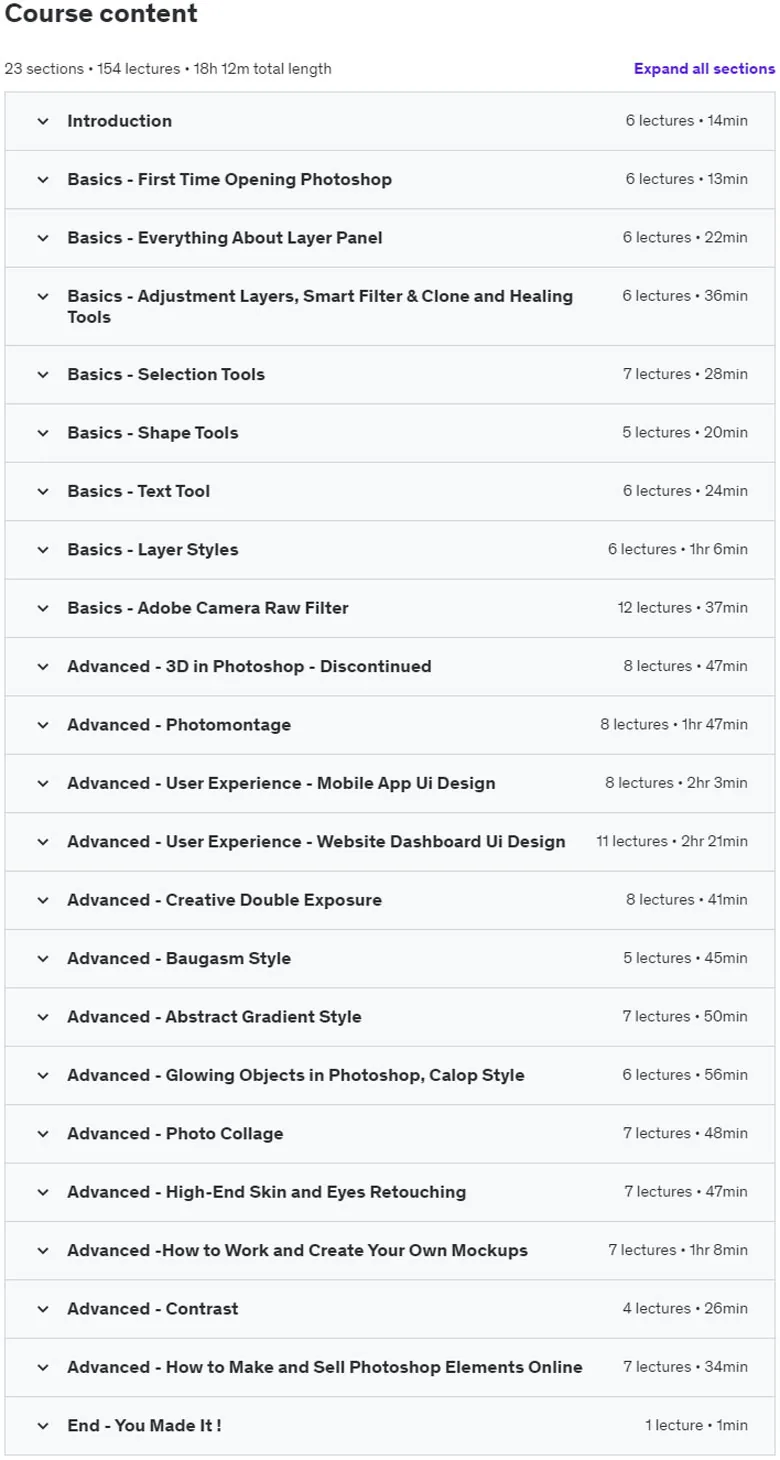
Task: Open Basics - Everything About Layer Panel section
Action: [x=390, y=238]
